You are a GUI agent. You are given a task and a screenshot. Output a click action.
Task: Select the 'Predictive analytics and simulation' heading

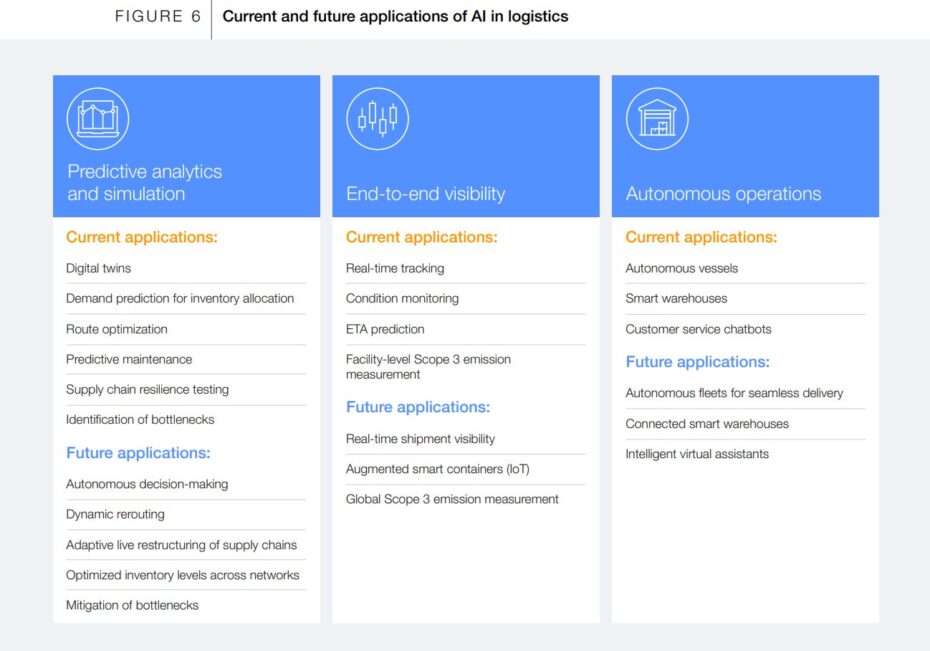pos(144,182)
